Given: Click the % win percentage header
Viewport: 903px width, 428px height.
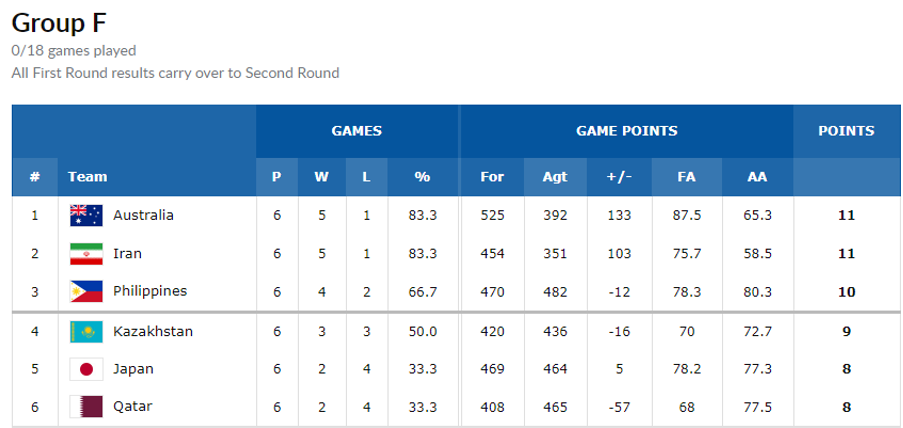Looking at the screenshot, I should click(423, 177).
